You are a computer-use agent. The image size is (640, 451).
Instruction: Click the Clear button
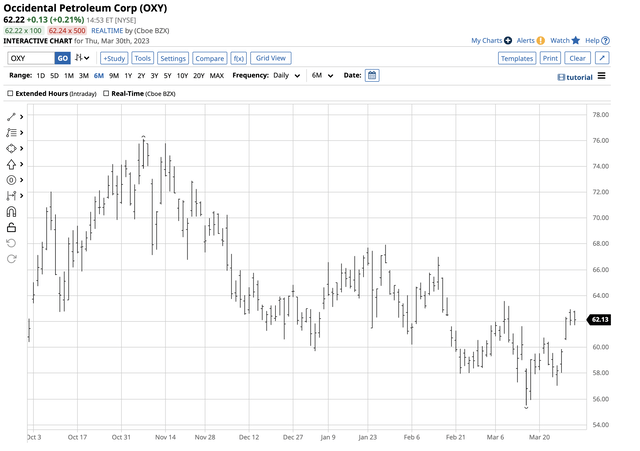[x=577, y=58]
